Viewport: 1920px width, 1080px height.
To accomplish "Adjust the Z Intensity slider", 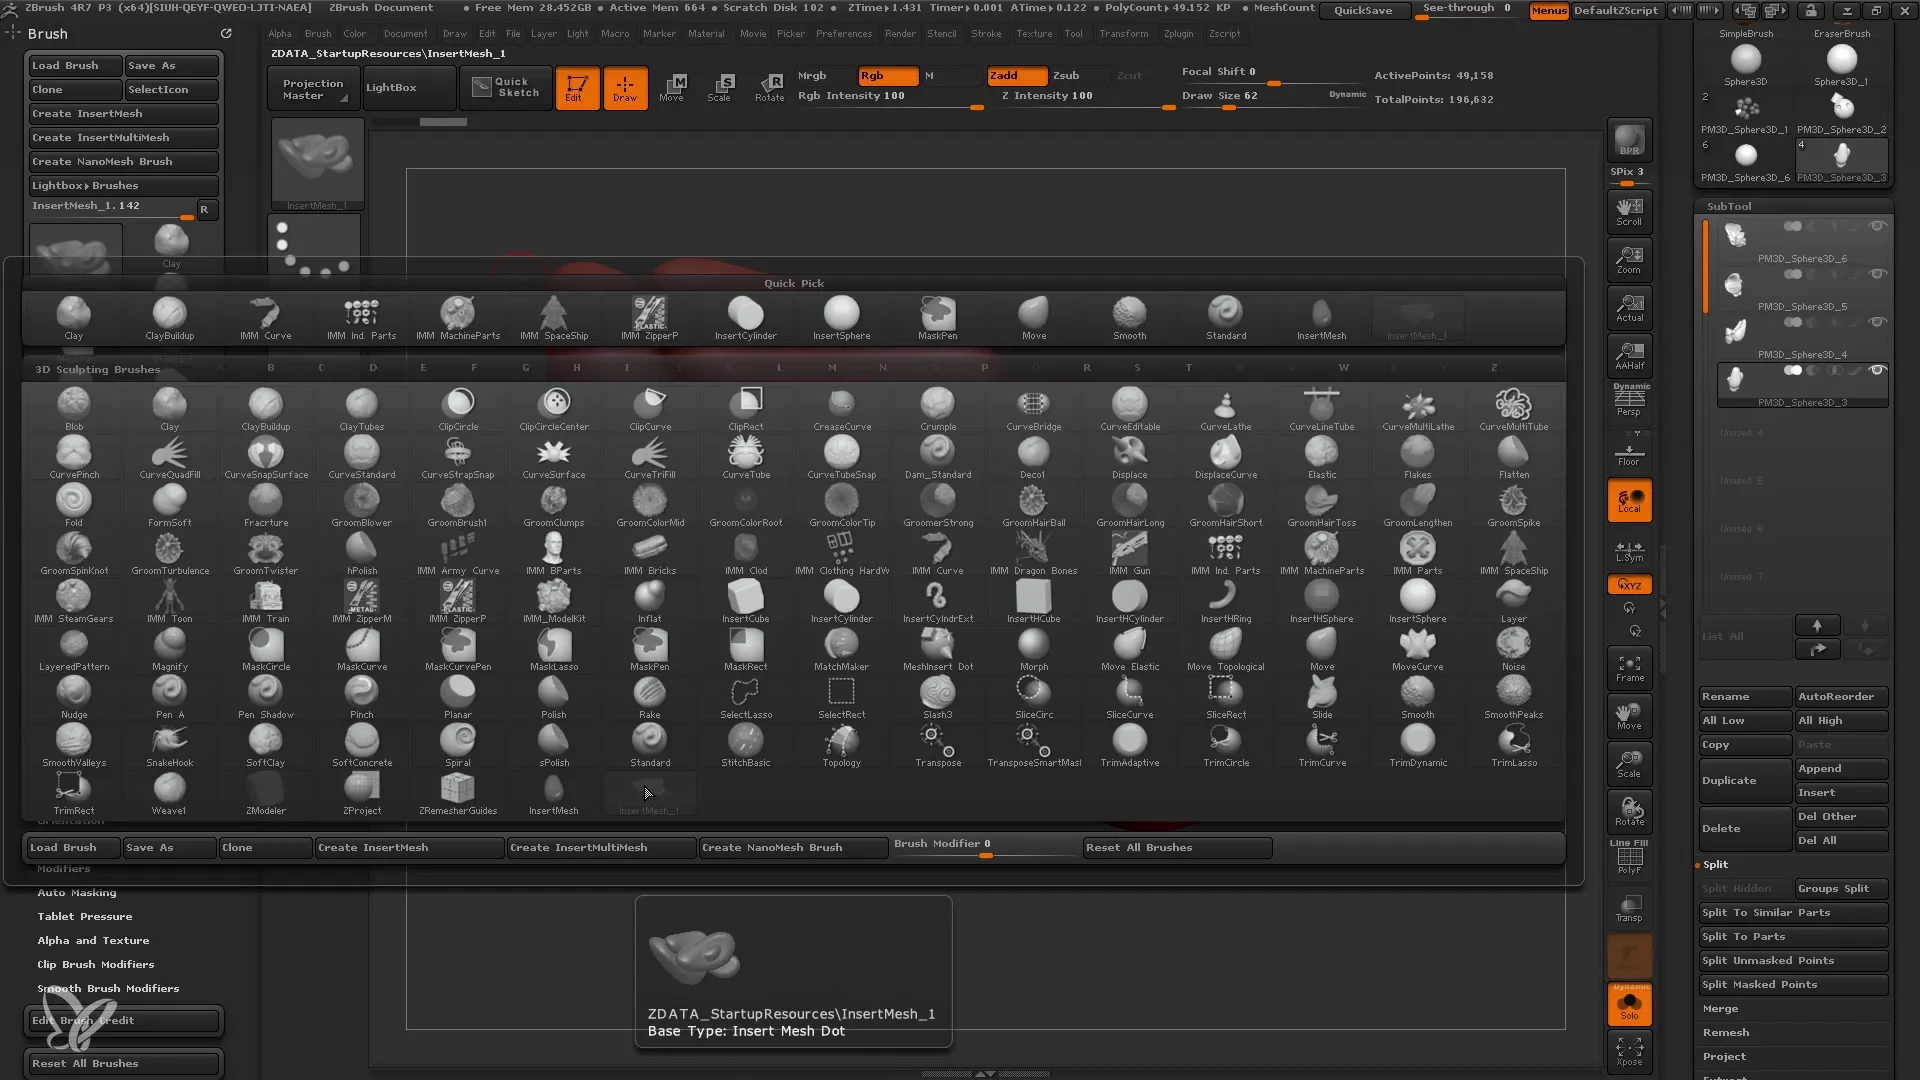I will (1088, 100).
